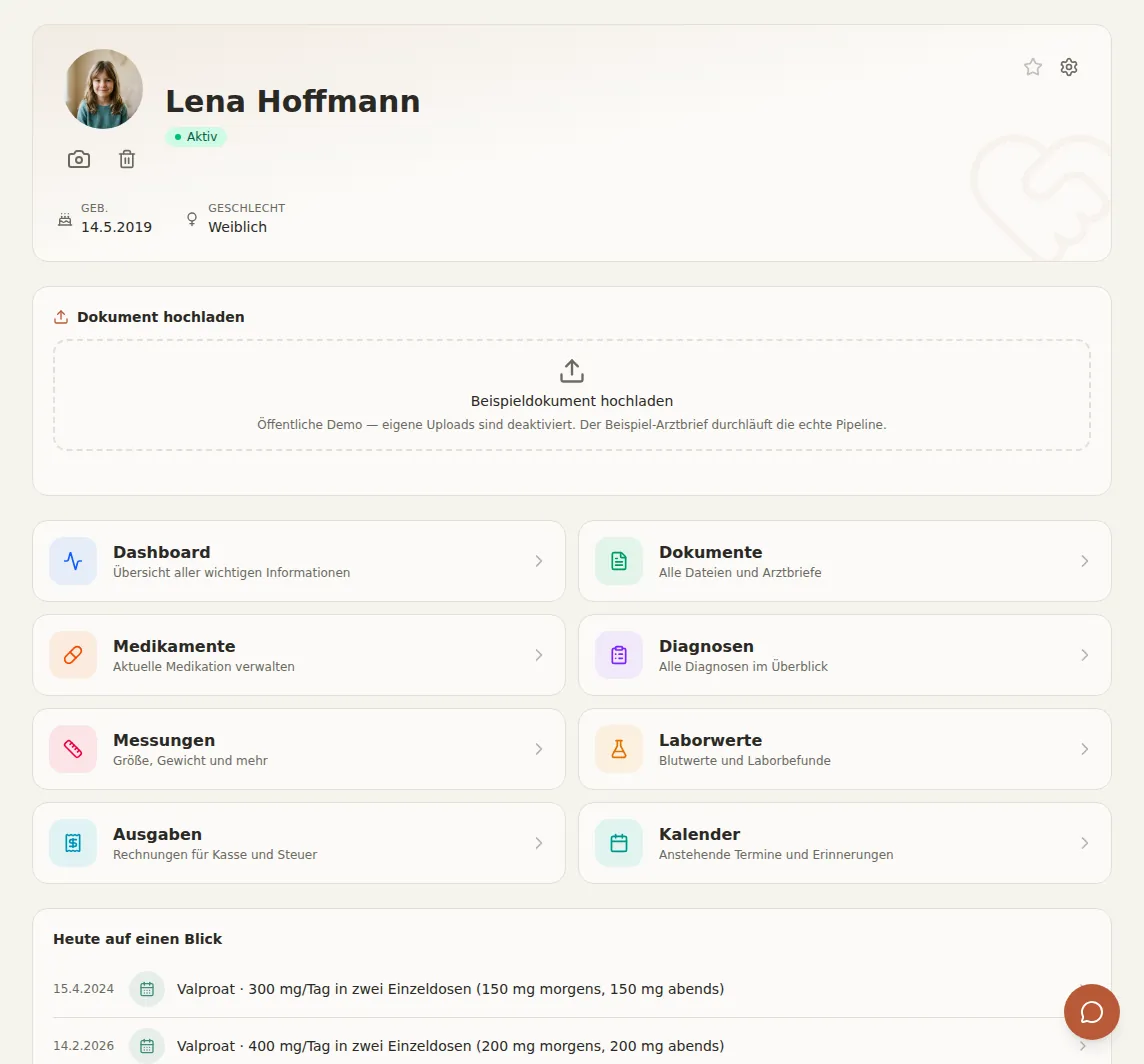Image resolution: width=1144 pixels, height=1064 pixels.
Task: Expand Dashboard with its chevron arrow
Action: pyautogui.click(x=538, y=561)
